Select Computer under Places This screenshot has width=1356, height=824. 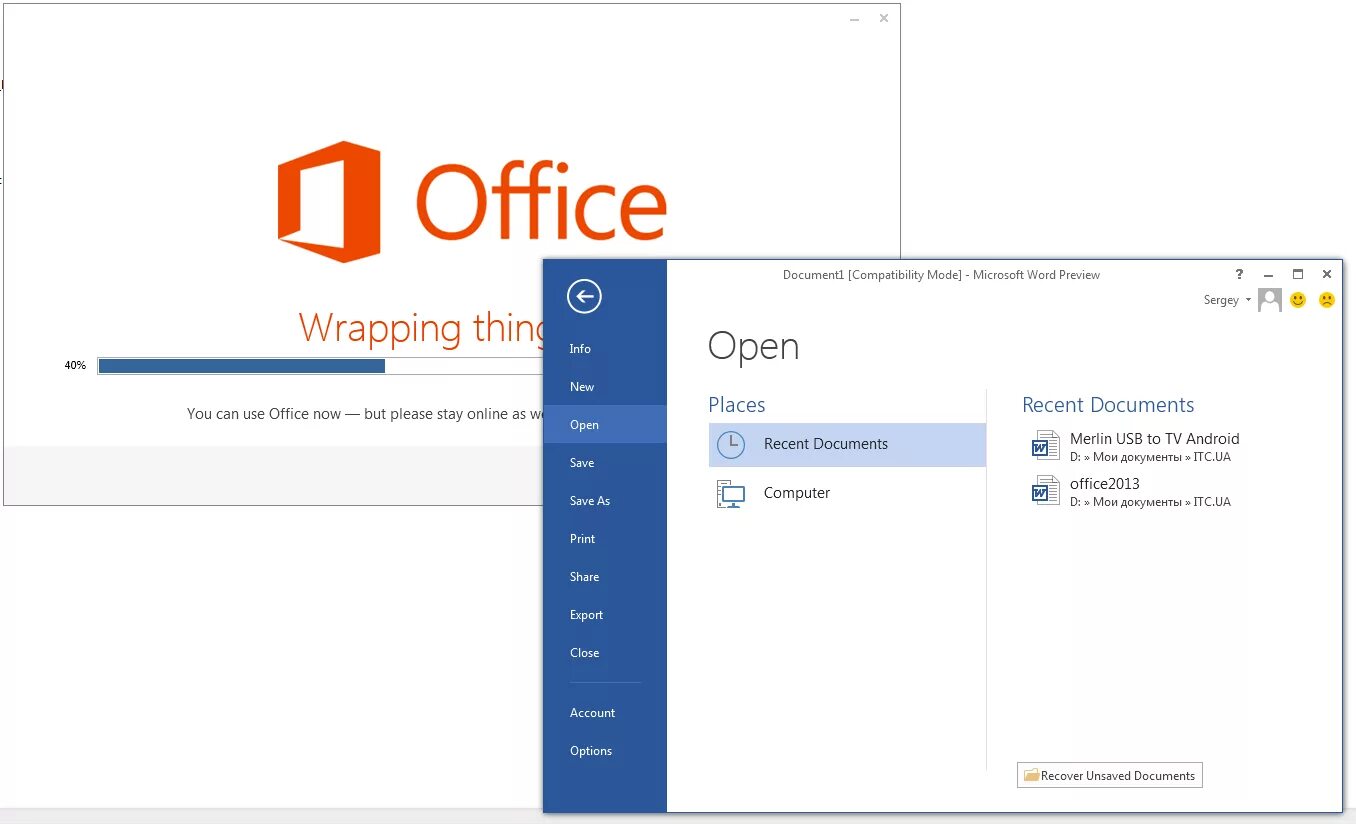tap(847, 494)
